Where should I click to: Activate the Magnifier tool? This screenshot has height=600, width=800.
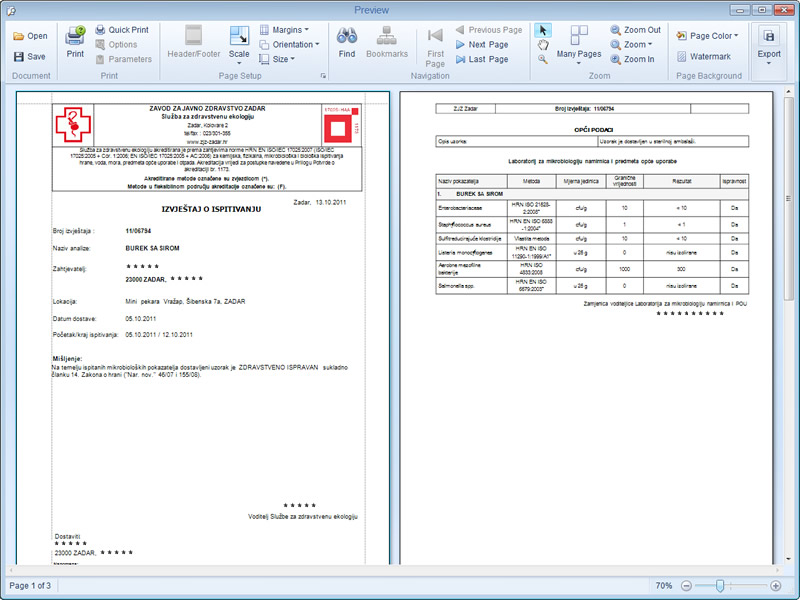click(542, 59)
